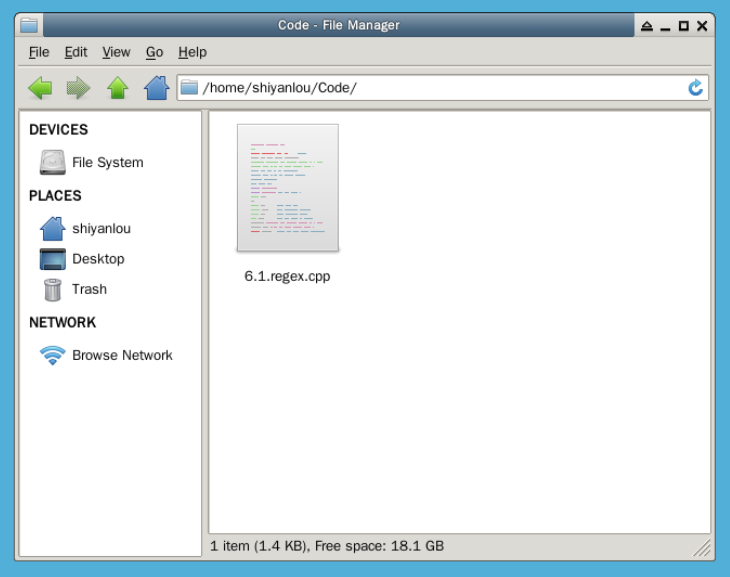Viewport: 730px width, 577px height.
Task: Click the /home/shiyanlou/Code/ path field
Action: [442, 88]
